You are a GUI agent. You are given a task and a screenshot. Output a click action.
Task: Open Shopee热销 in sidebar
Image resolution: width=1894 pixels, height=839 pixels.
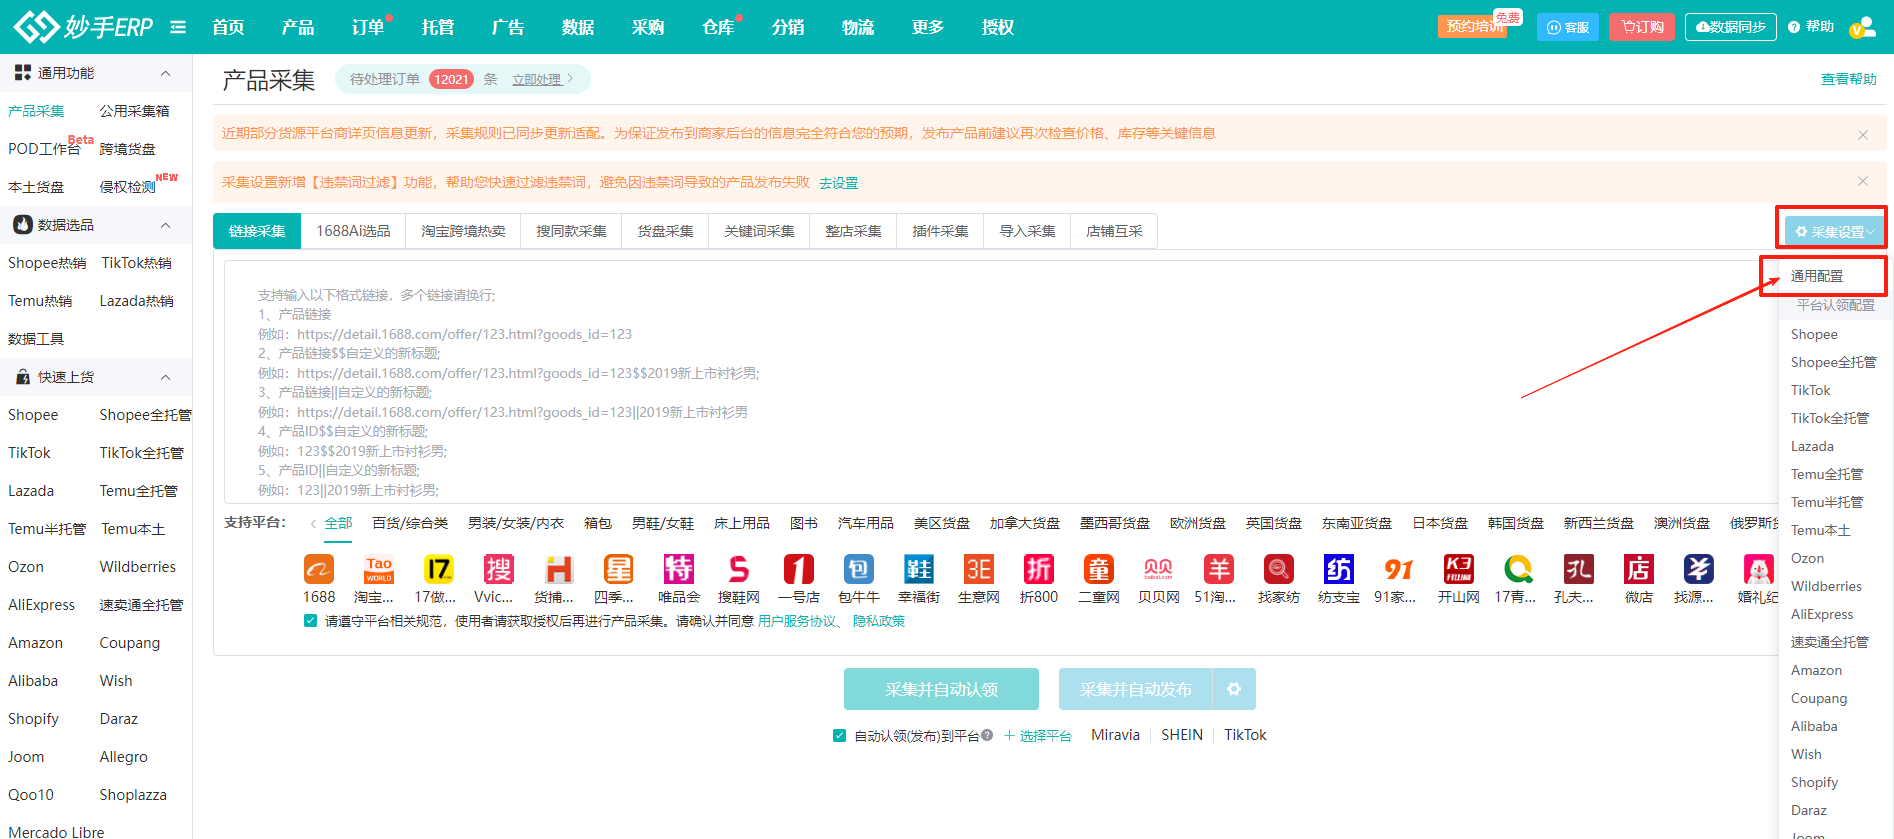(47, 263)
